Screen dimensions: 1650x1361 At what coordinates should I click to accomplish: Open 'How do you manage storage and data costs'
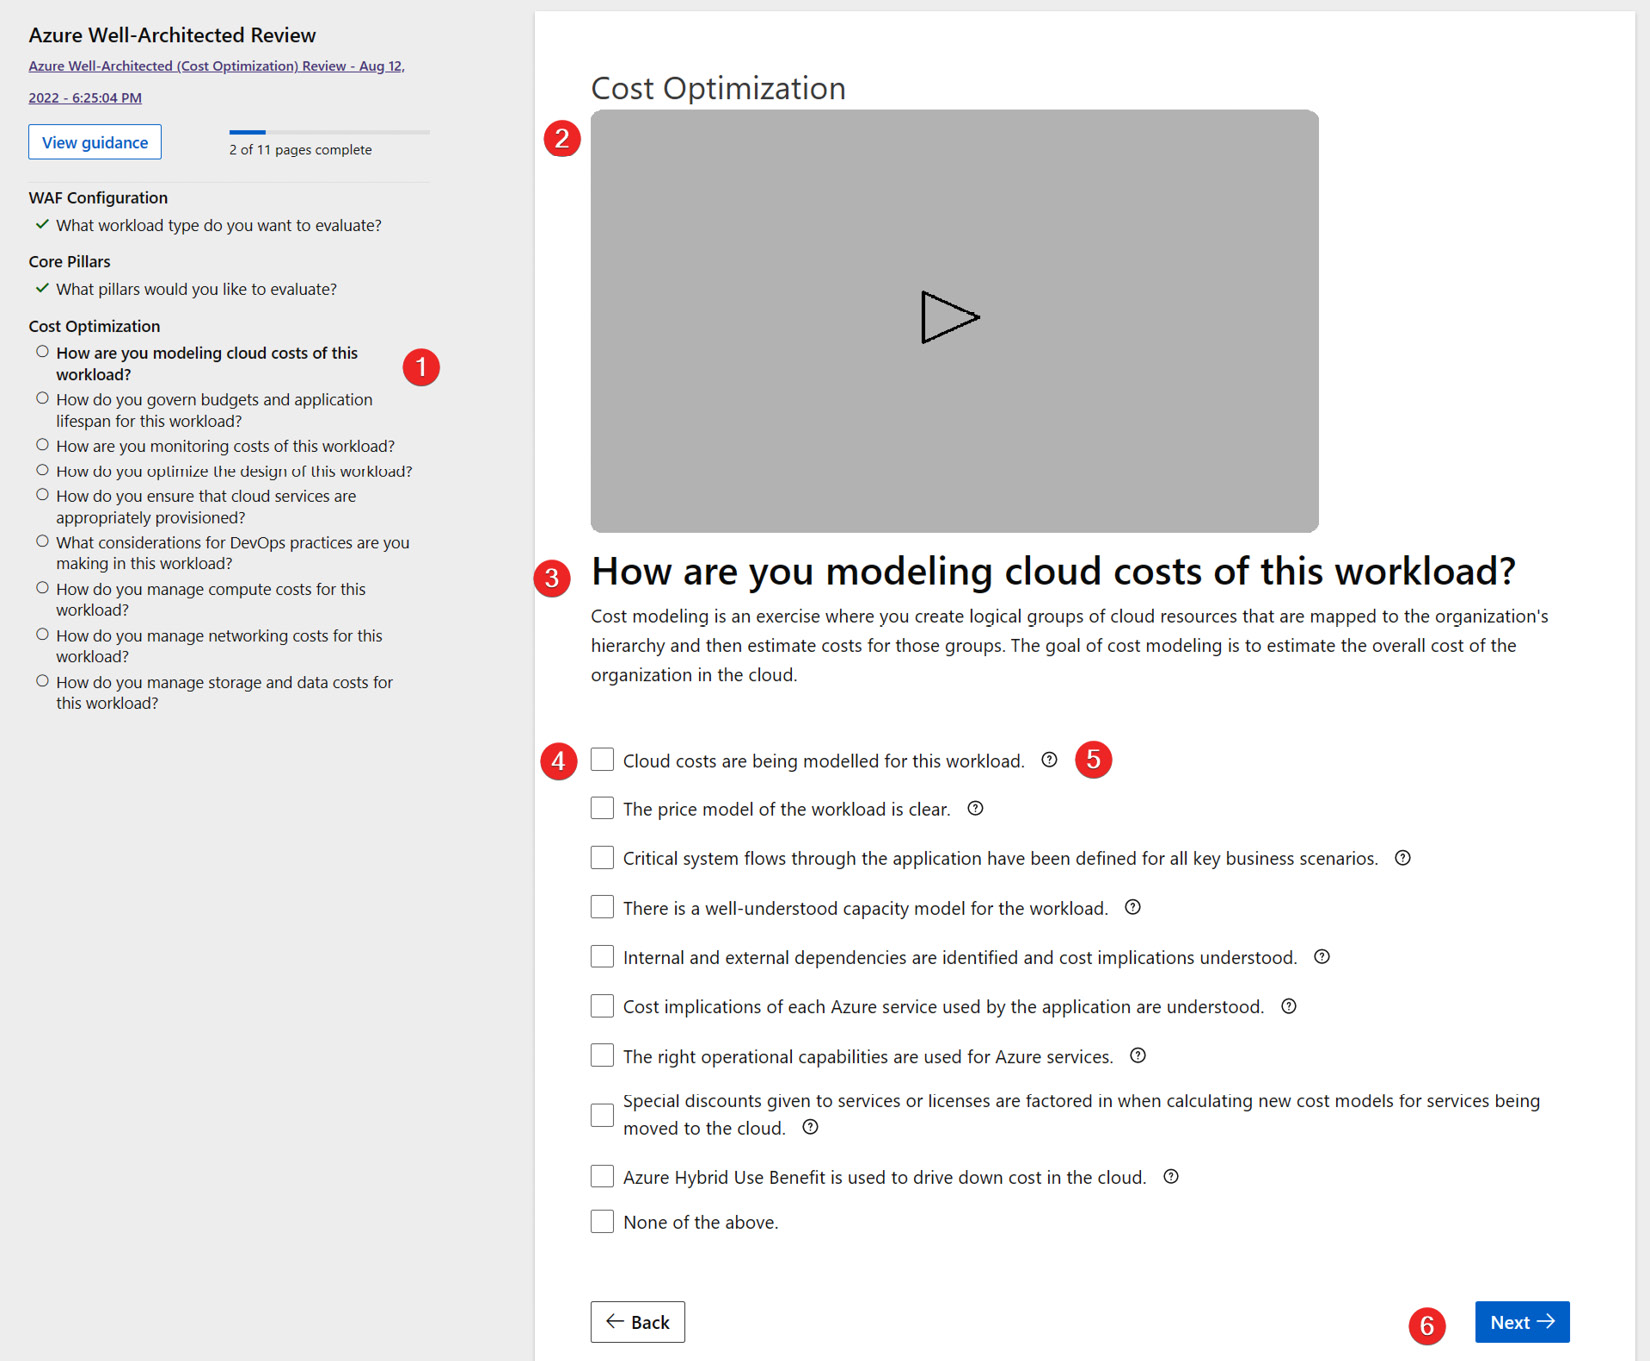224,692
